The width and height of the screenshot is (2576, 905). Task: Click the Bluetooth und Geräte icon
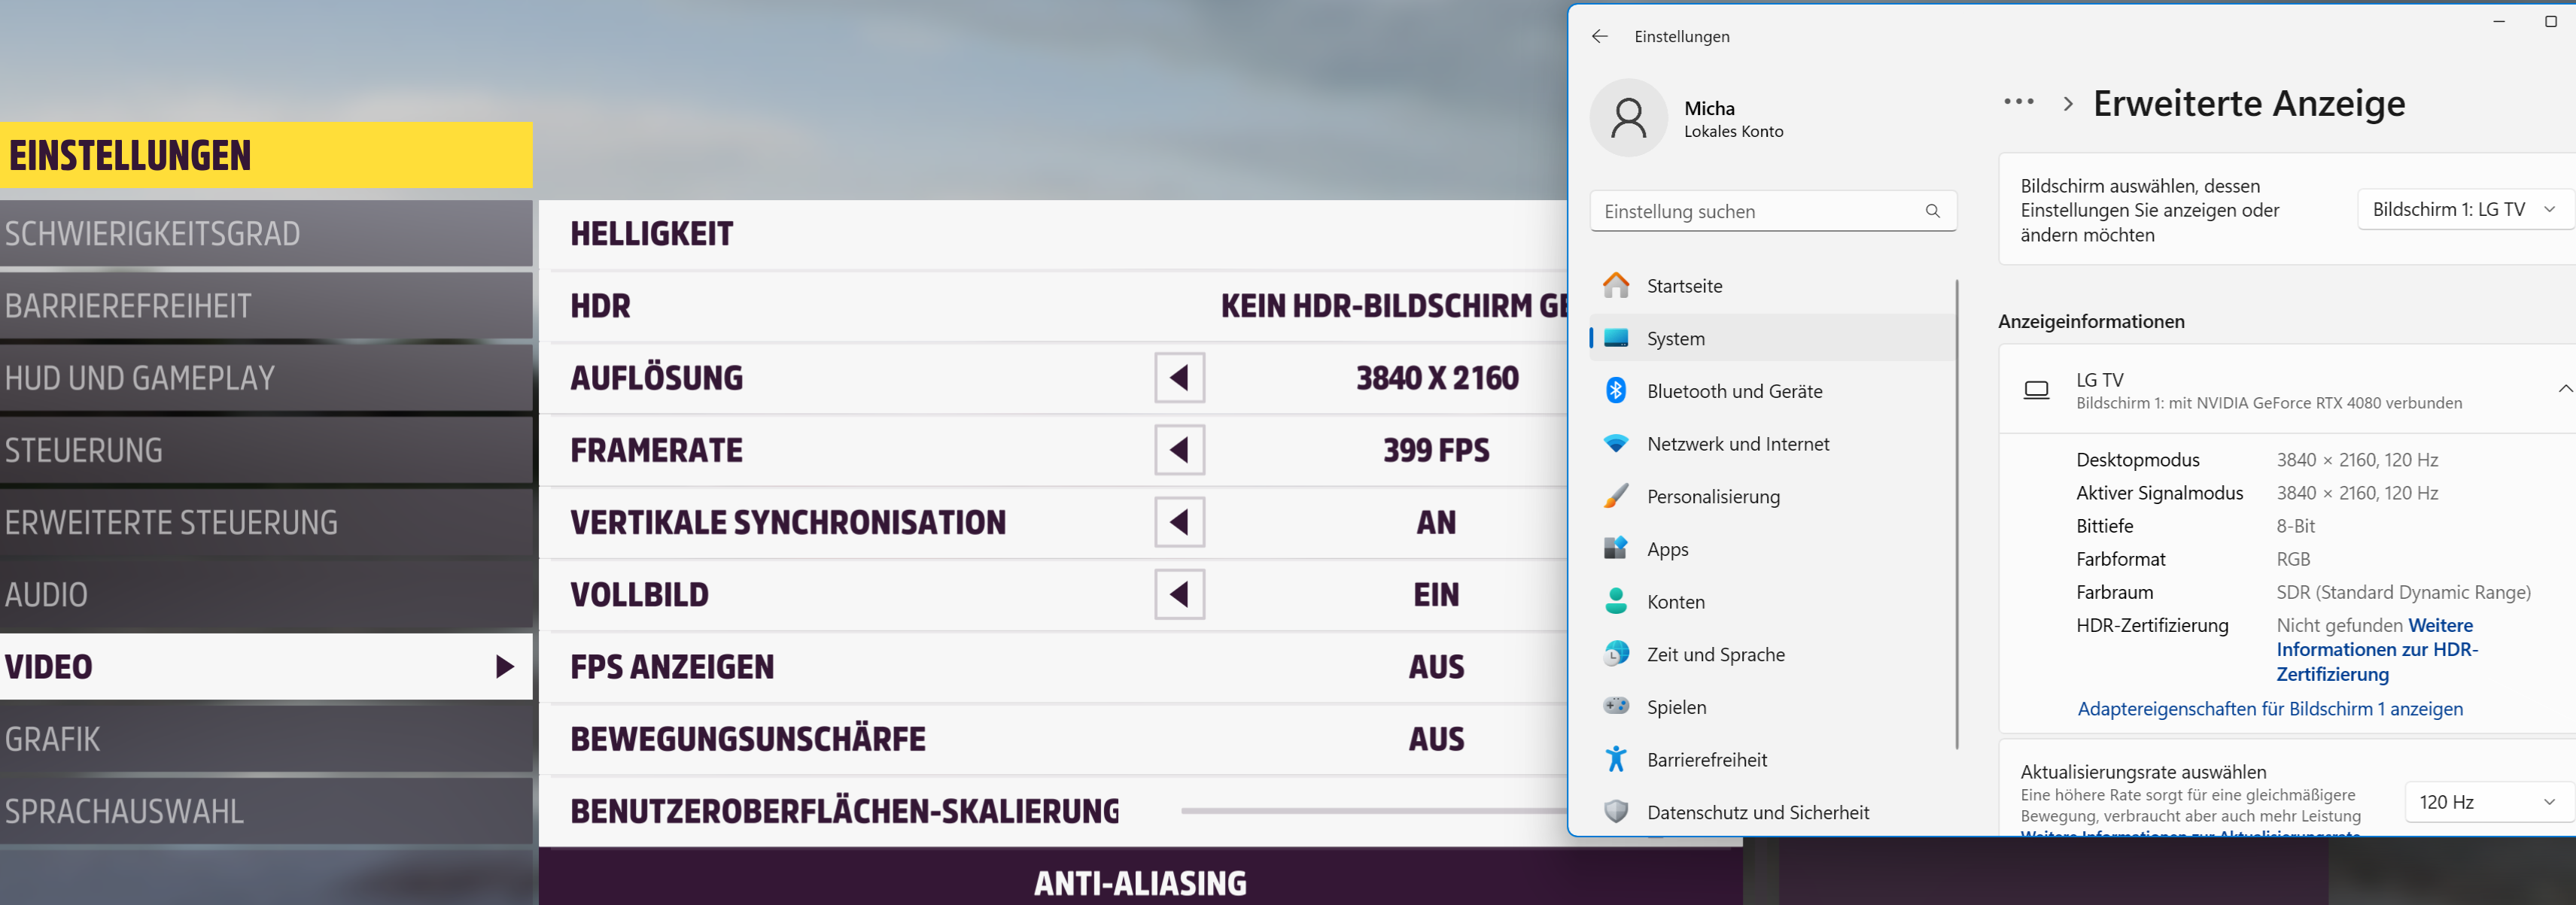[1615, 391]
